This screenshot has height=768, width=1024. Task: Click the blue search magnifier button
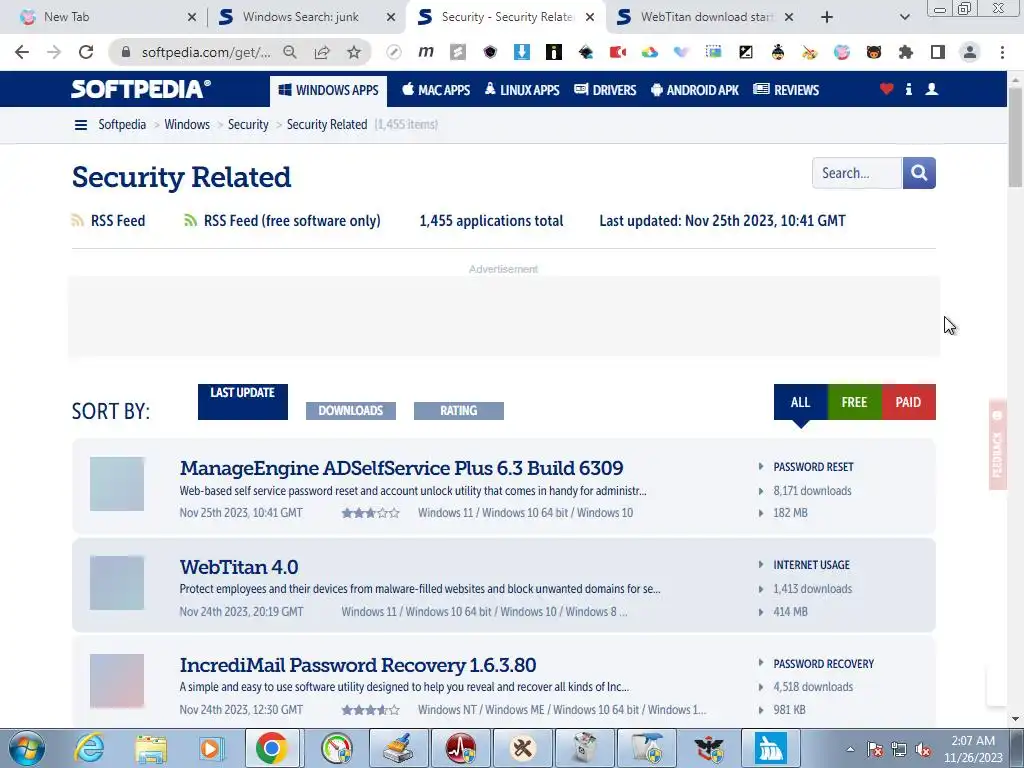919,173
